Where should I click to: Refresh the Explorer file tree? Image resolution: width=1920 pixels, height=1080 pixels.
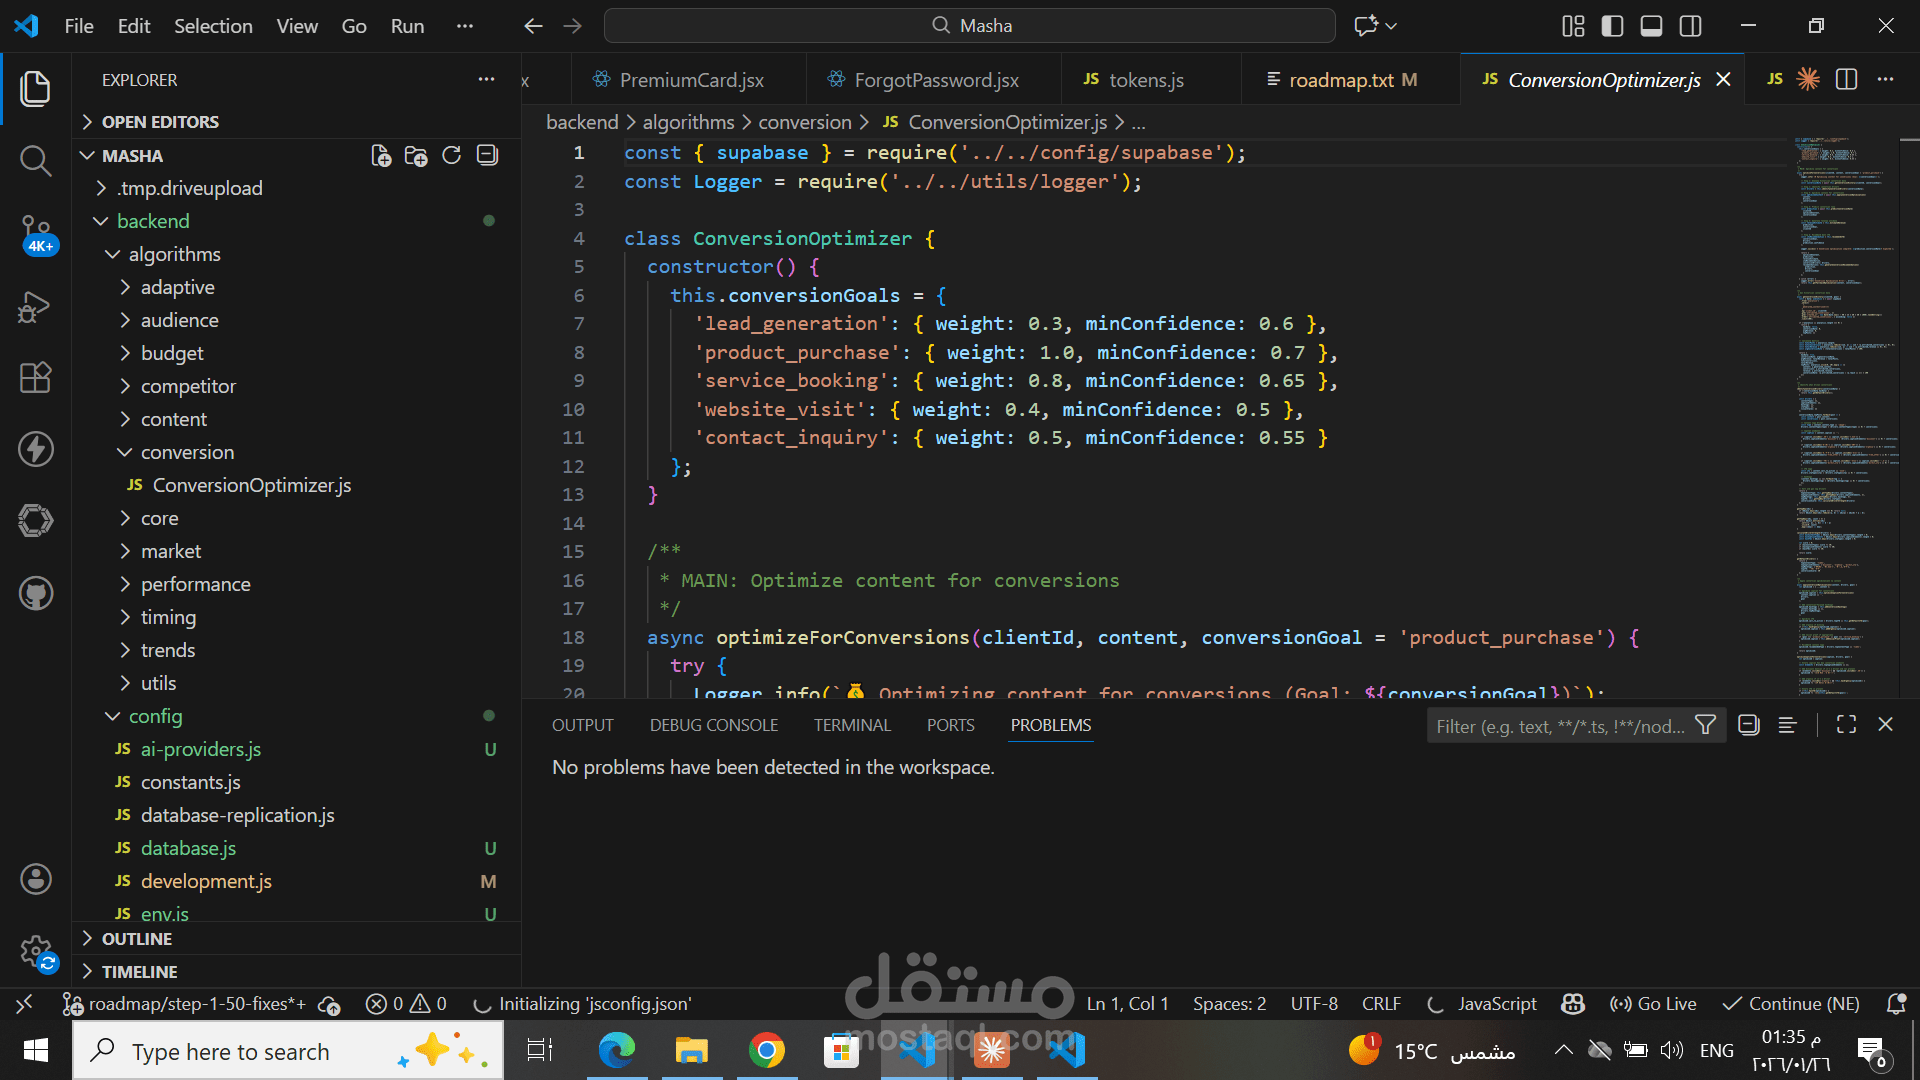[451, 155]
